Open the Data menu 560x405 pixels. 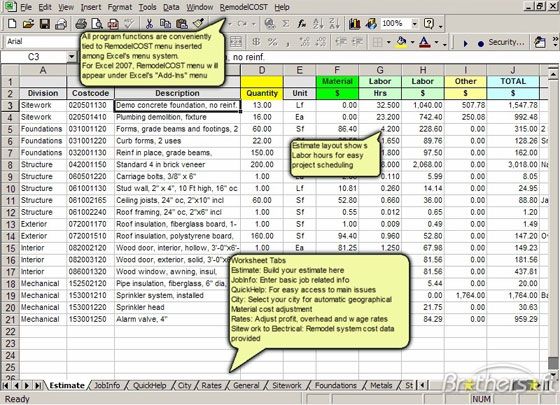[171, 7]
